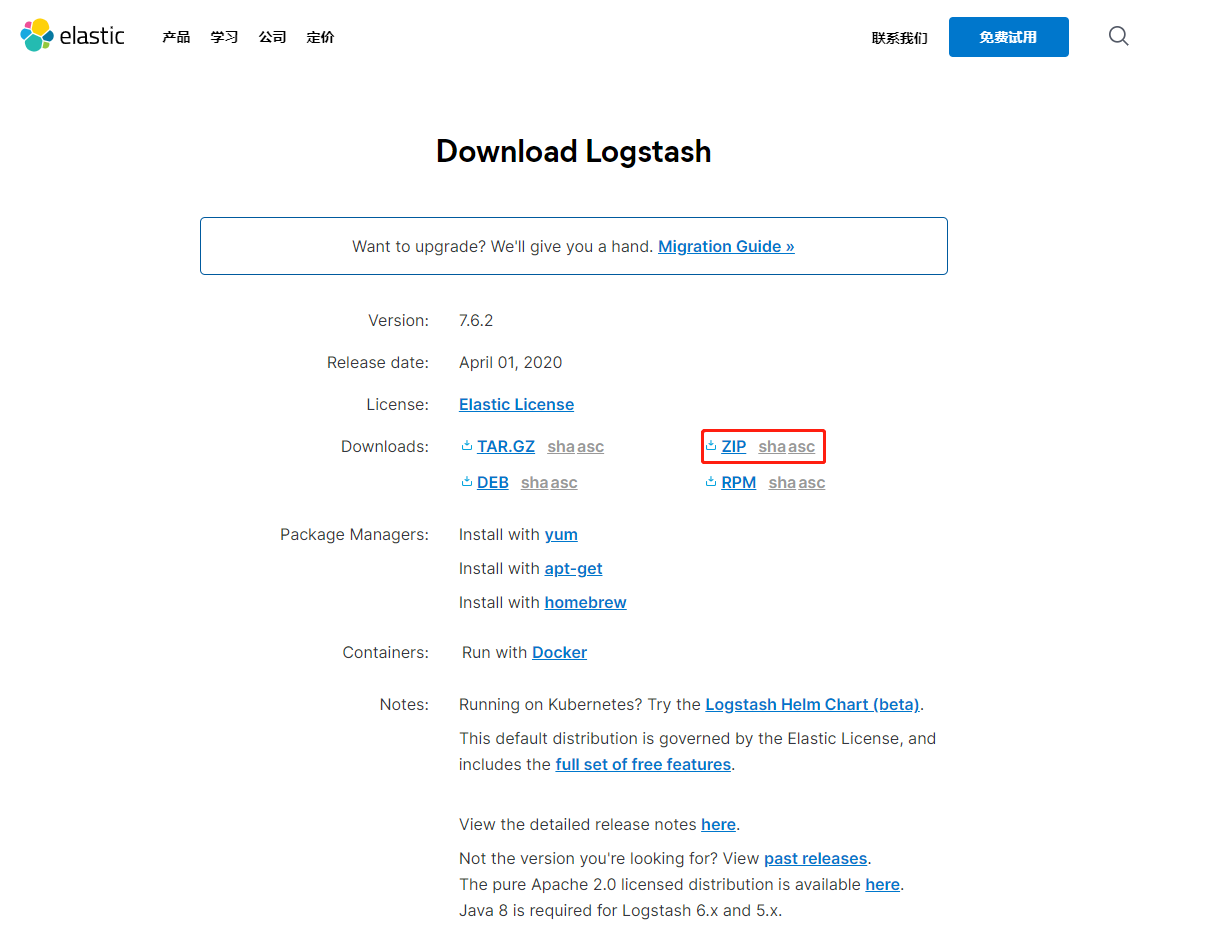The width and height of the screenshot is (1207, 928).
Task: Open the 定价 page from the navigation
Action: click(320, 37)
